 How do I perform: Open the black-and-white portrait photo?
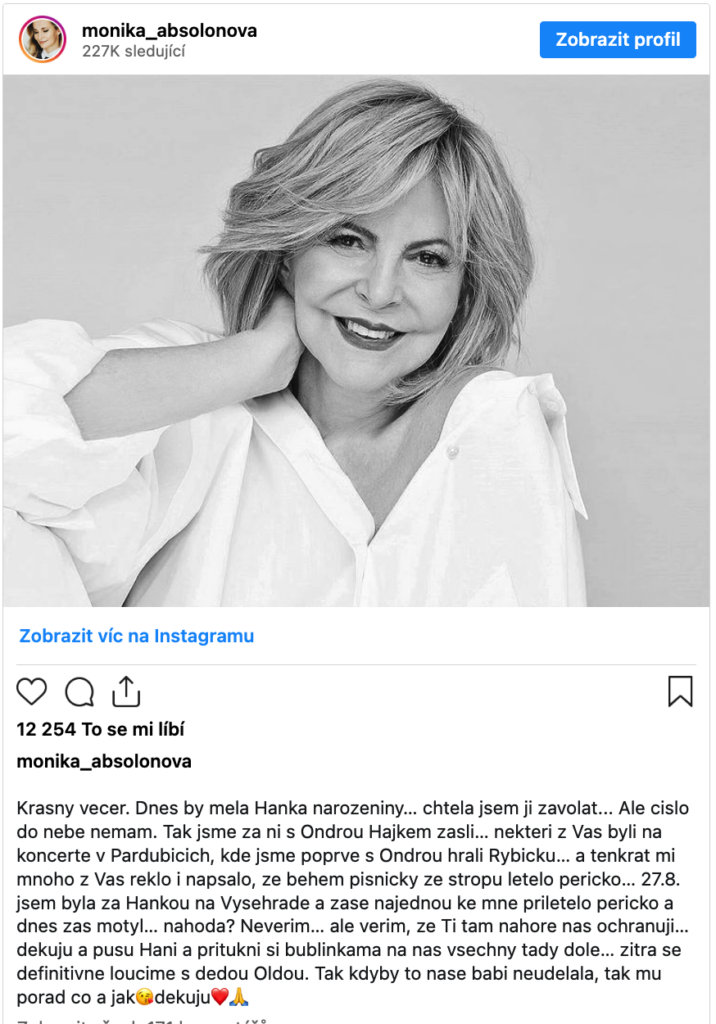356,340
